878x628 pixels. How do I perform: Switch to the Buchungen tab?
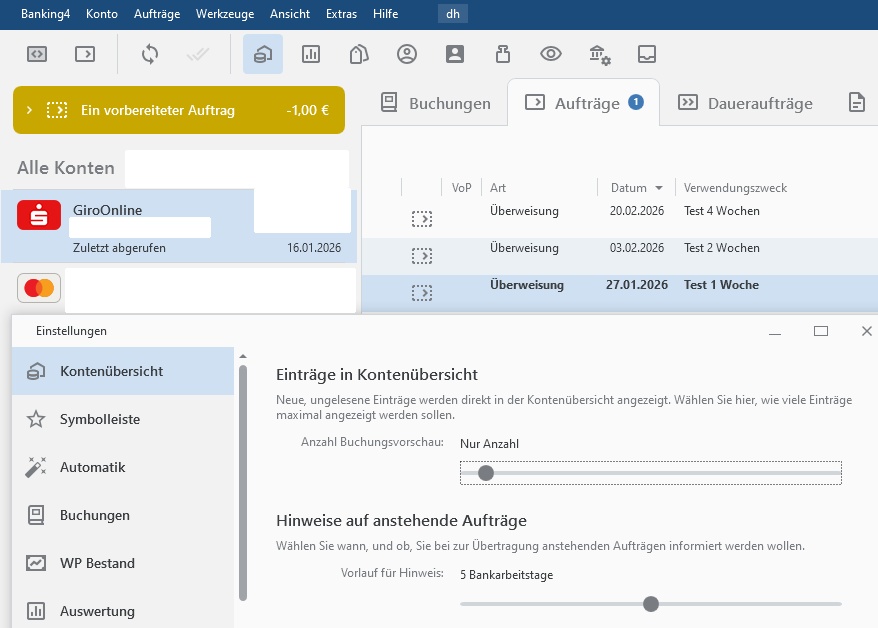coord(436,103)
